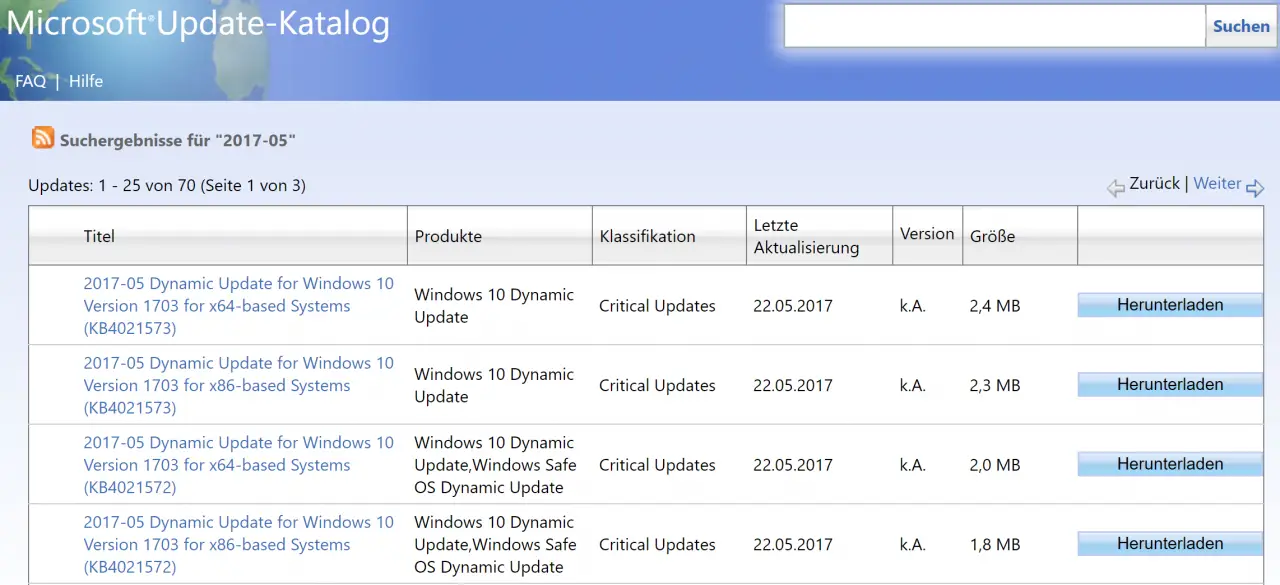Sort results by the Größe column header
Screen dimensions: 1280x585
click(992, 236)
